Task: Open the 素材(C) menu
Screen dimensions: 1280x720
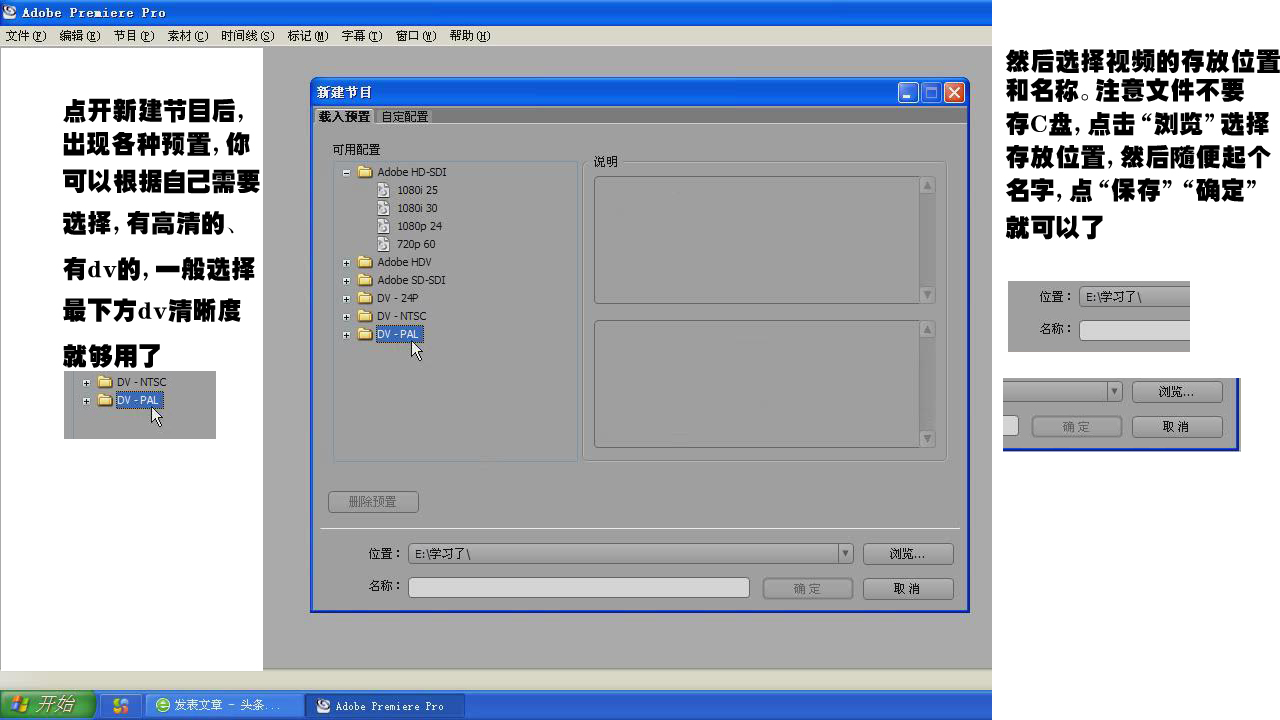Action: (x=188, y=36)
